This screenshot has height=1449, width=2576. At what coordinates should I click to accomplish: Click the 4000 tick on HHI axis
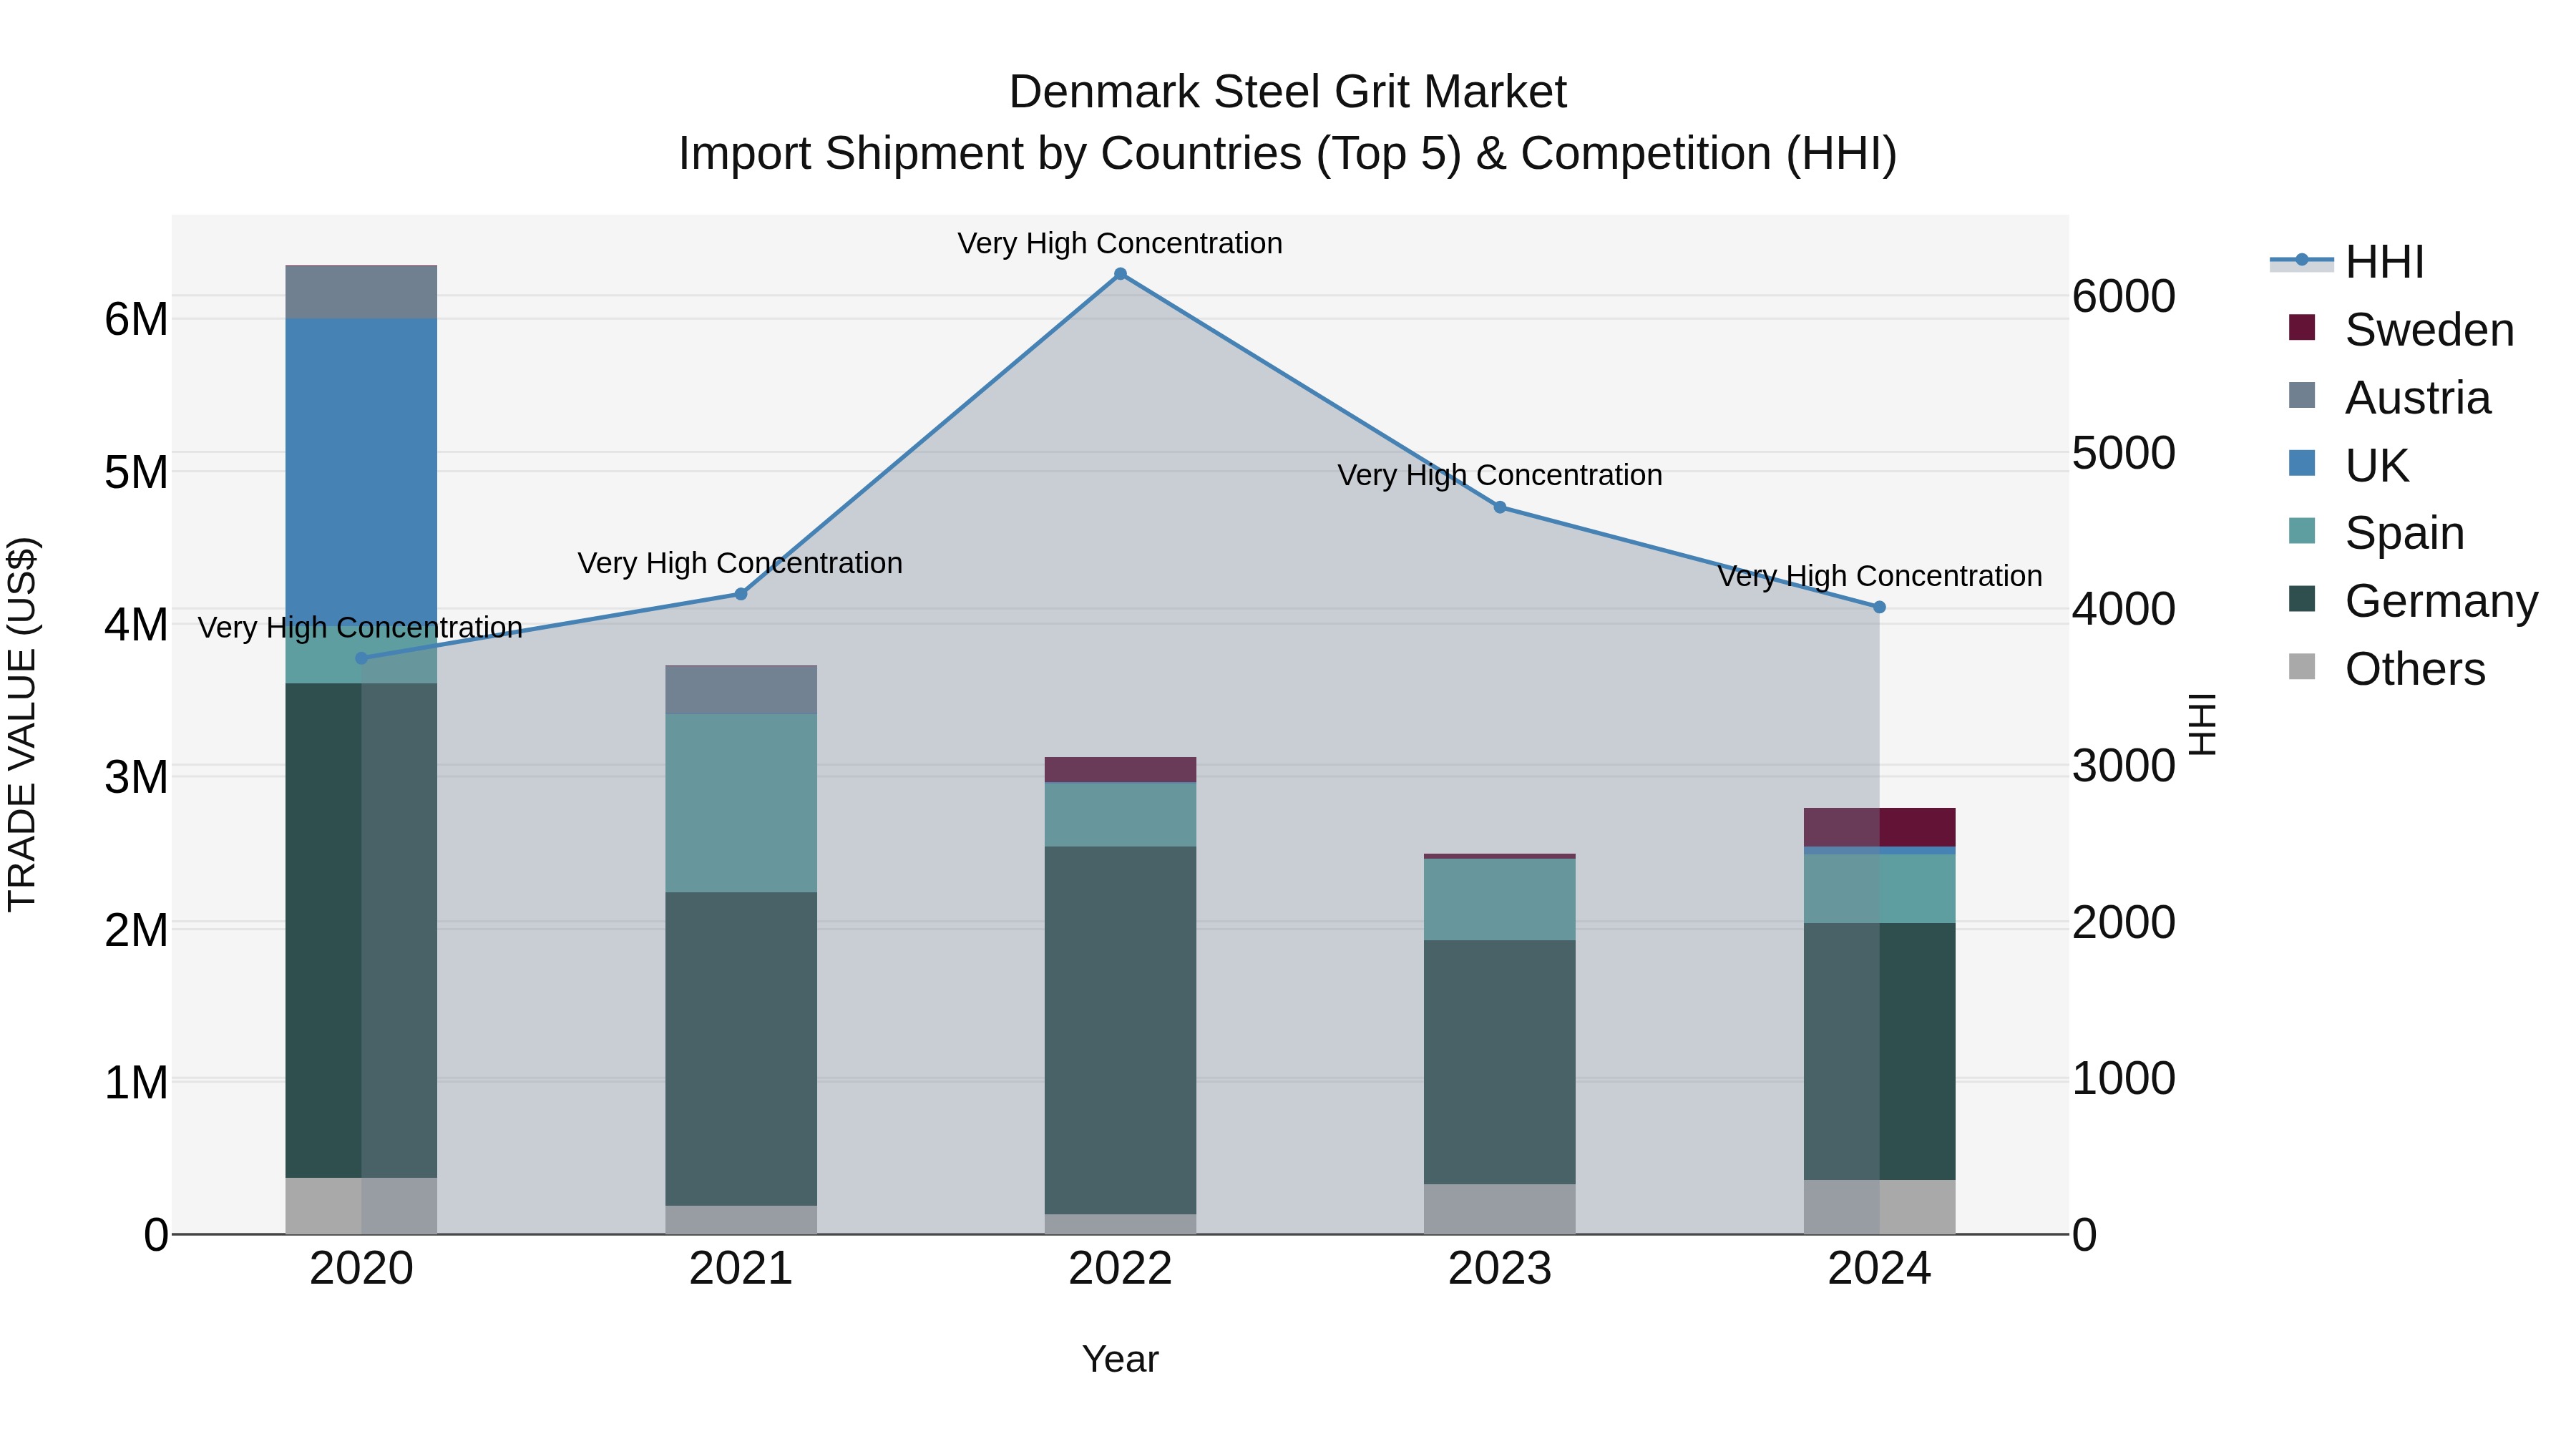point(2123,609)
